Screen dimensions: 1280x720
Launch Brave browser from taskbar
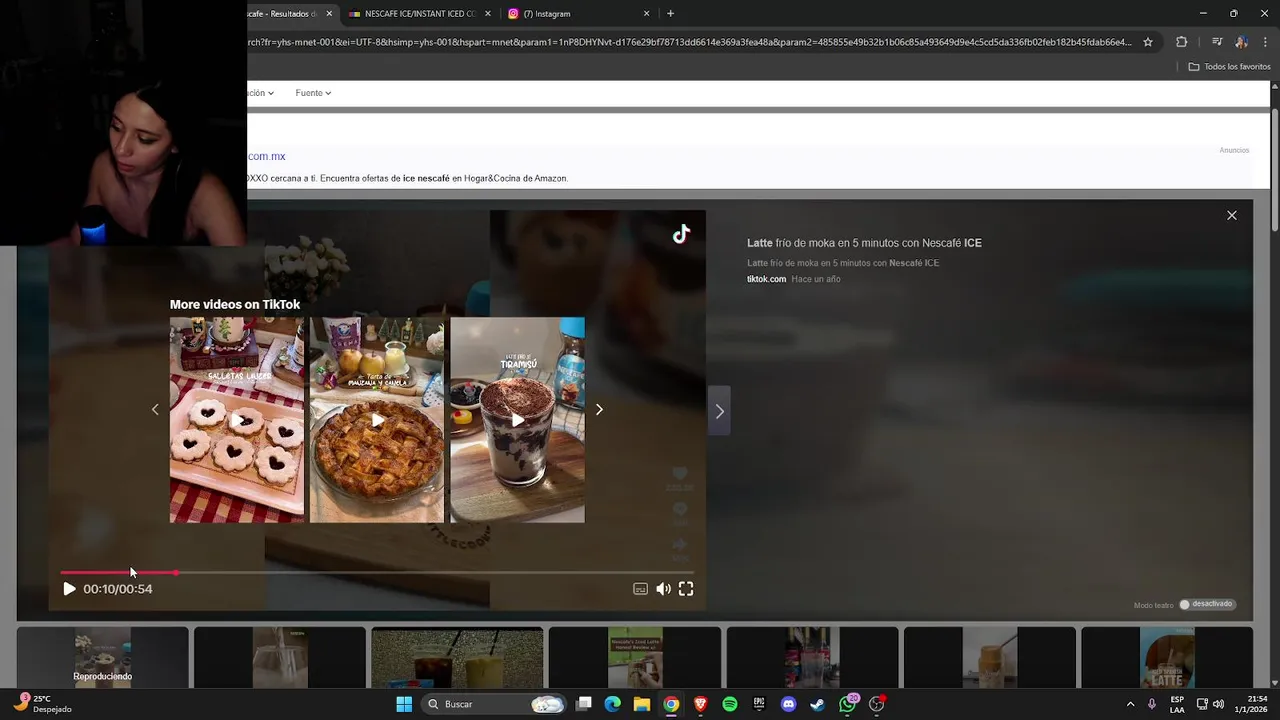coord(700,704)
